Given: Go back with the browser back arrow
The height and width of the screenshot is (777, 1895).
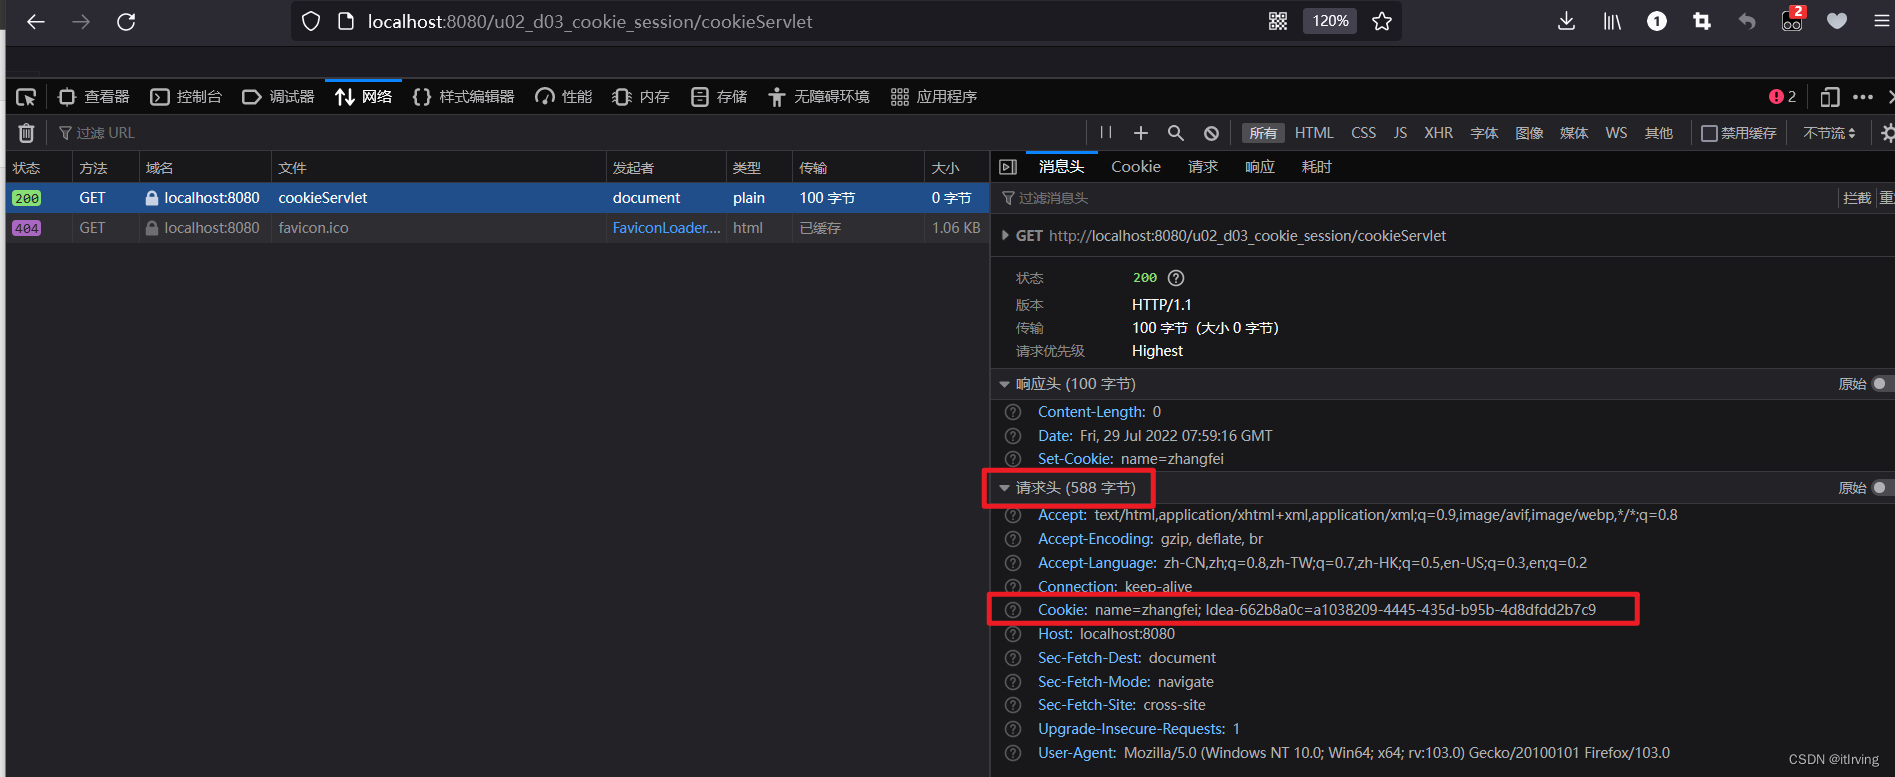Looking at the screenshot, I should [36, 21].
